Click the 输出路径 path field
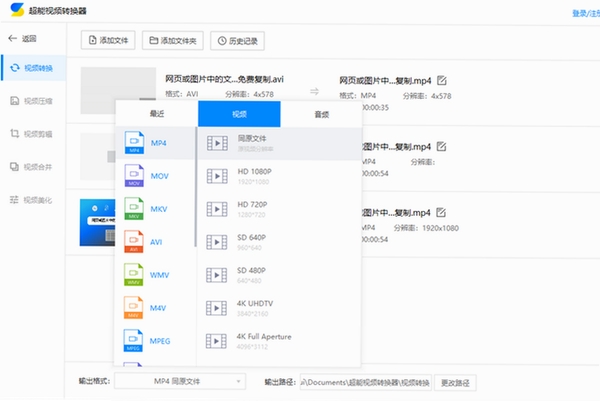The width and height of the screenshot is (600, 401). (x=366, y=382)
